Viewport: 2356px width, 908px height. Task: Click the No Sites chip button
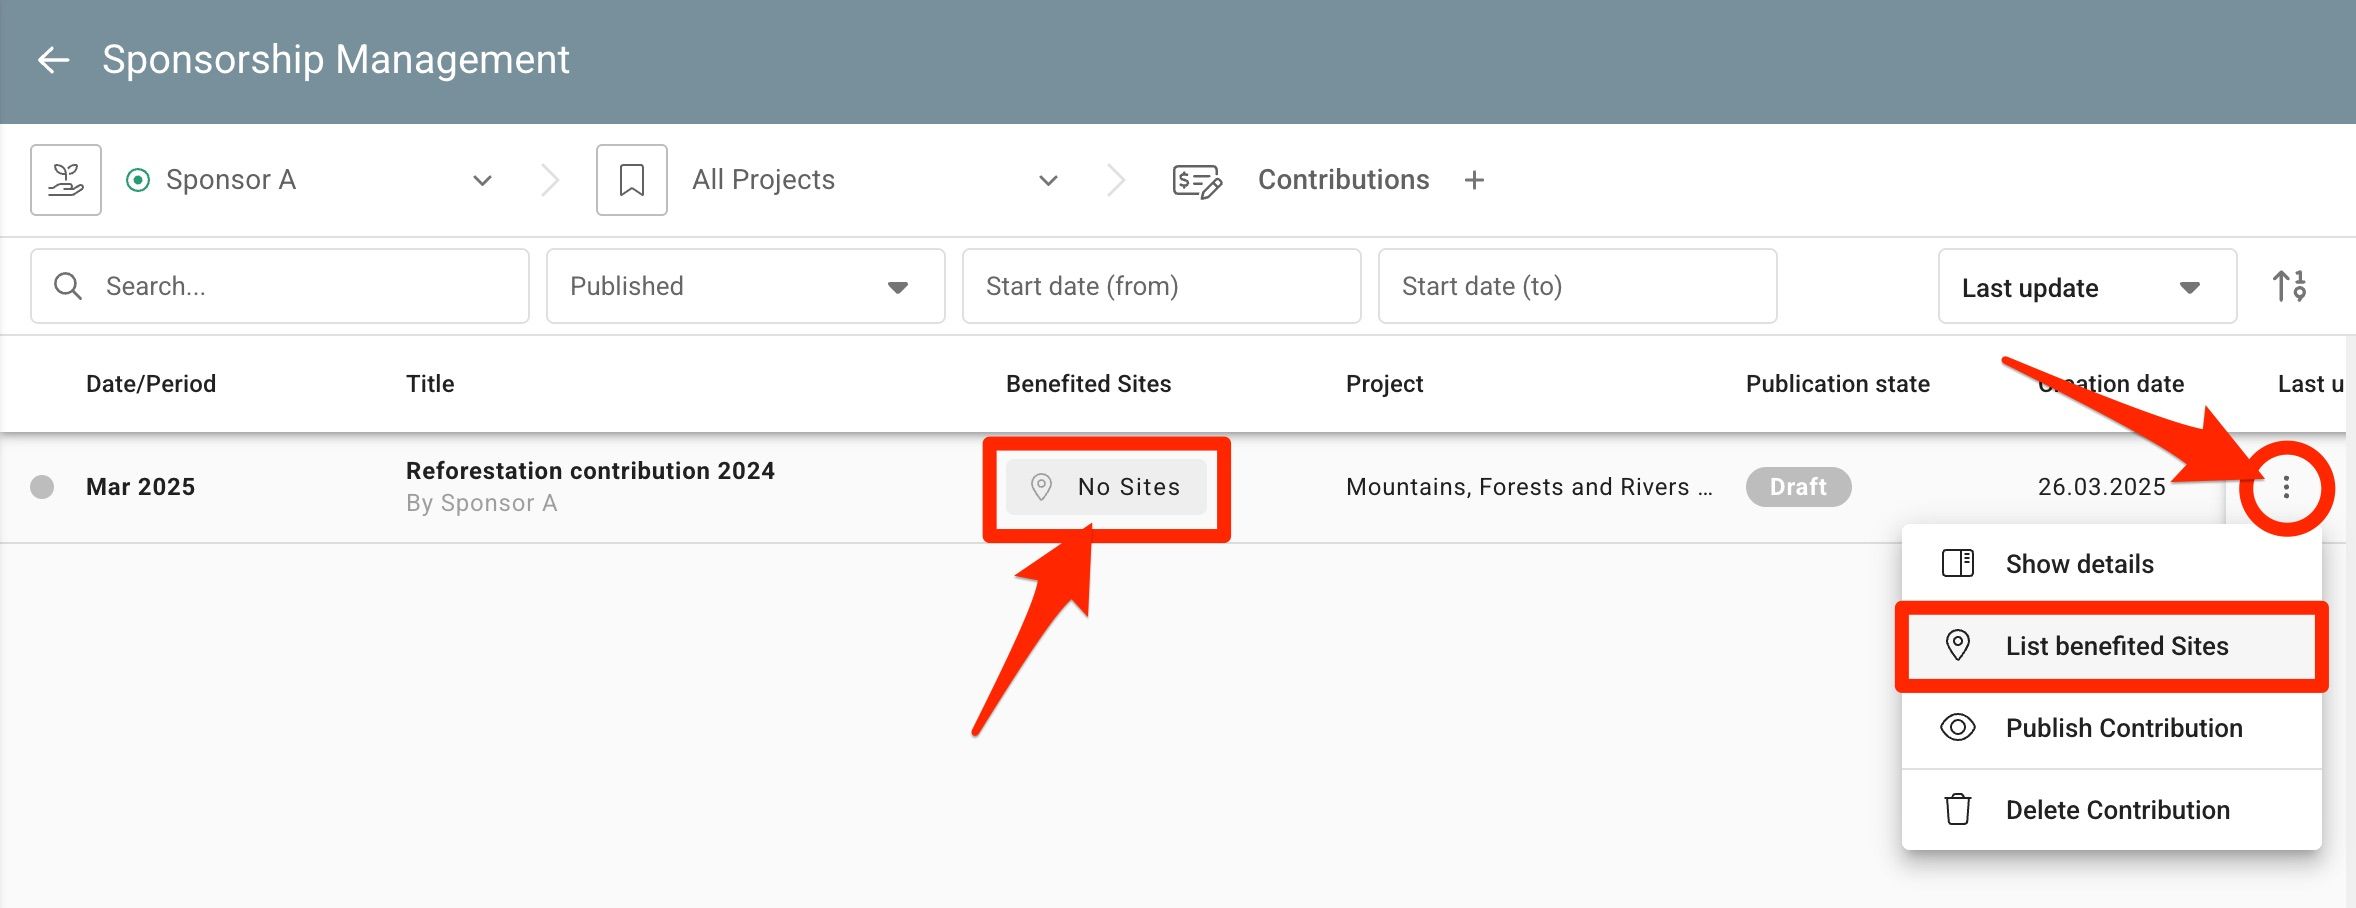(x=1106, y=487)
